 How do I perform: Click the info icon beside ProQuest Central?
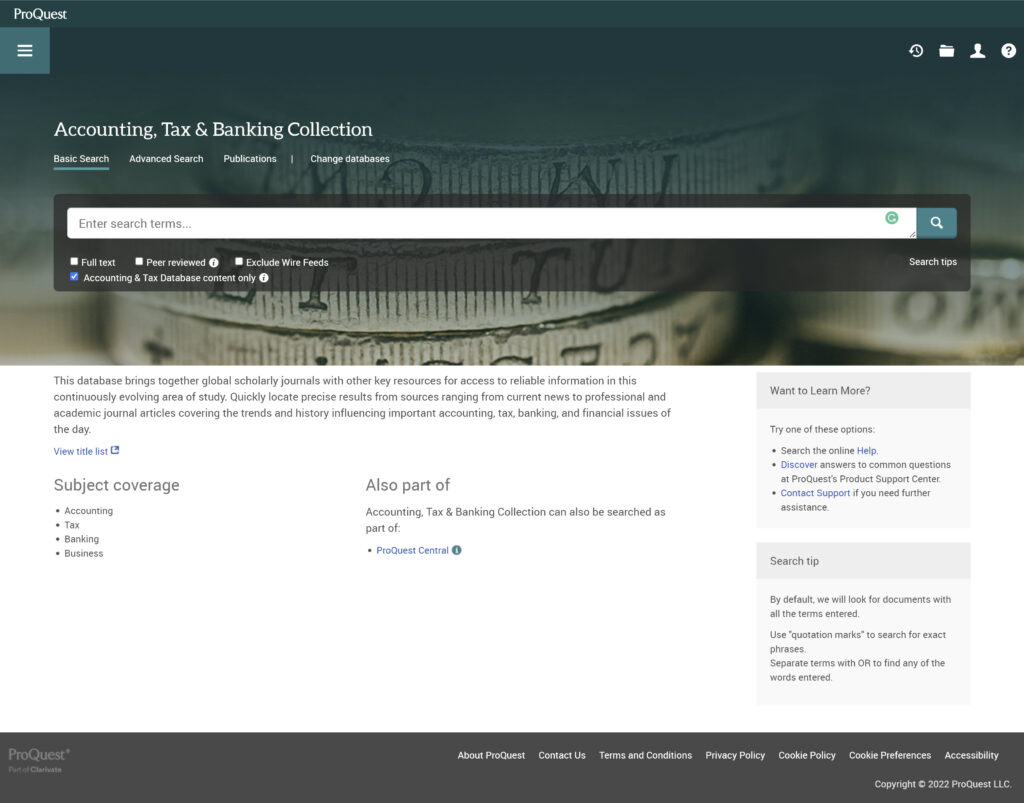click(x=456, y=550)
